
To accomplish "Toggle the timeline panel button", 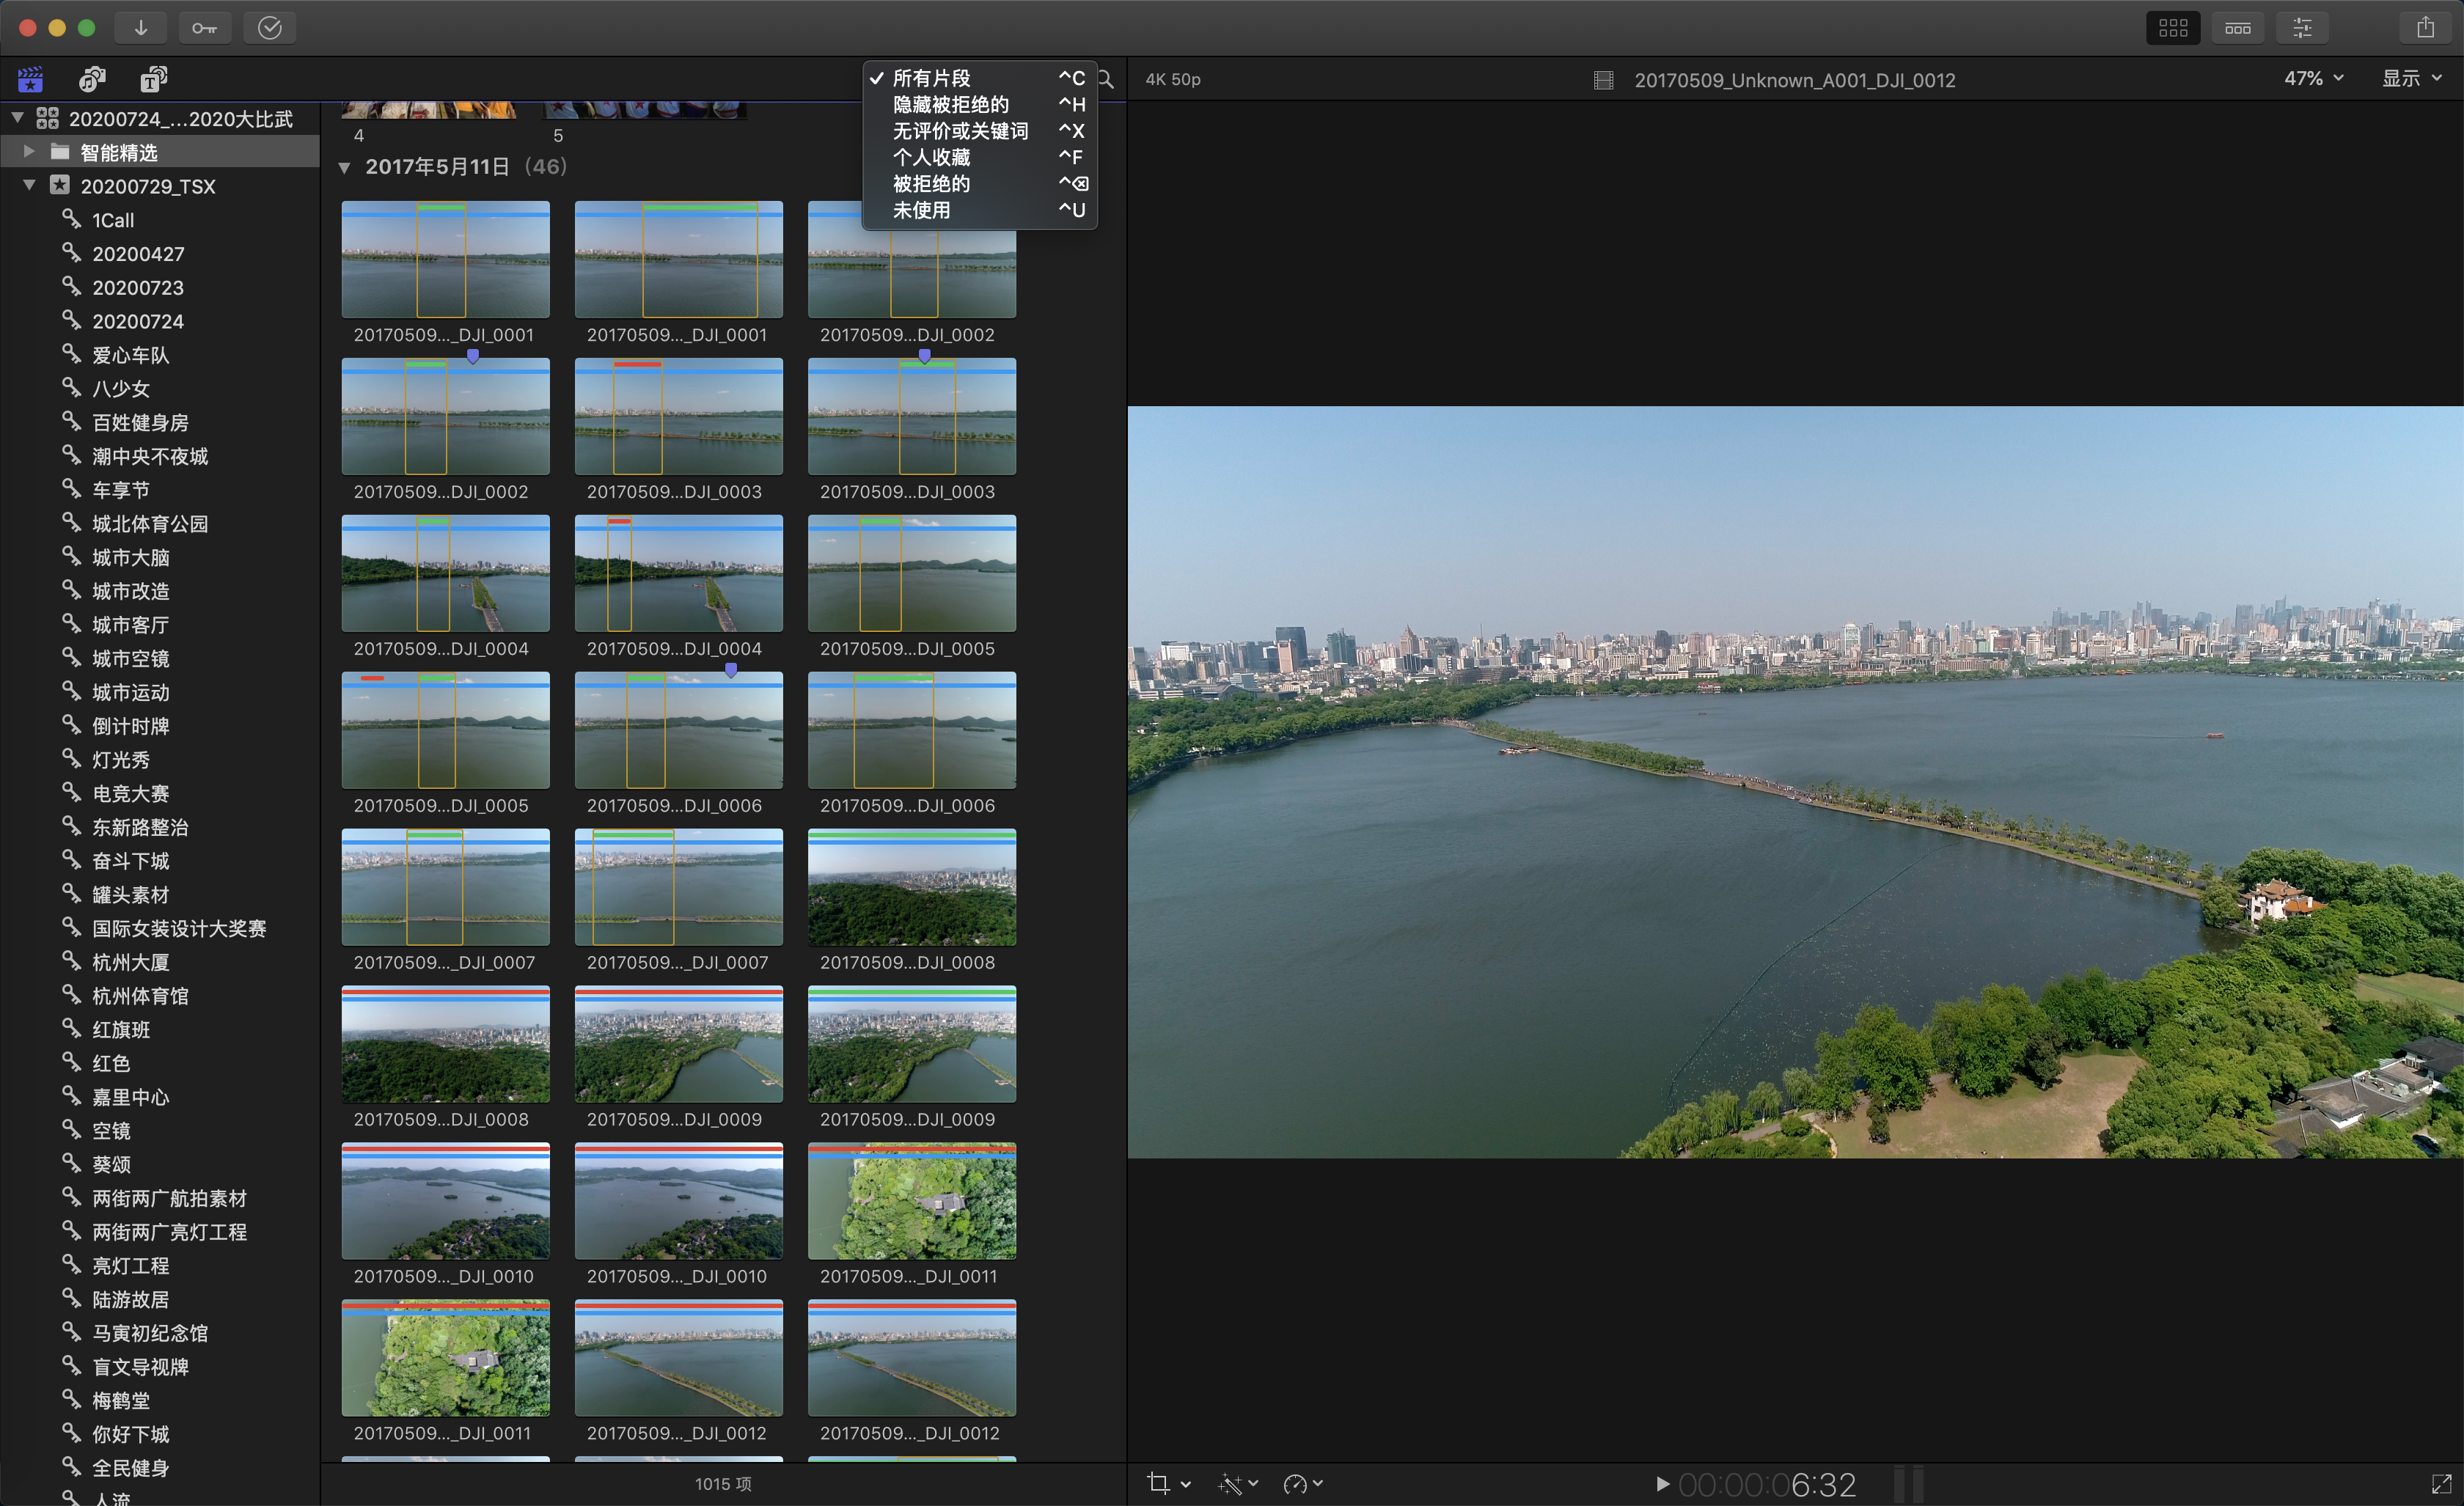I will tap(2237, 28).
